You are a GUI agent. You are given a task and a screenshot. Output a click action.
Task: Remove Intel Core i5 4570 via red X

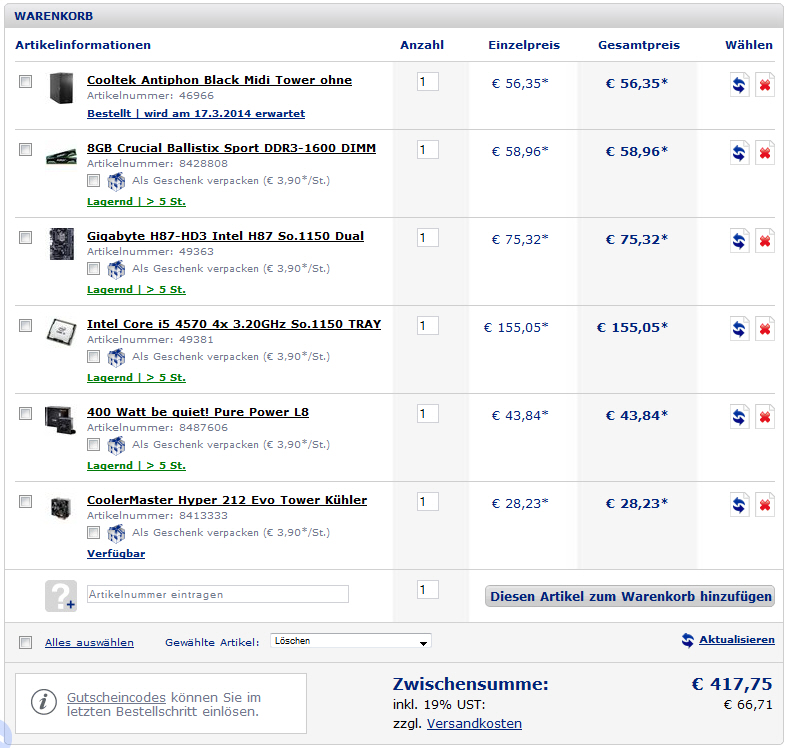764,328
